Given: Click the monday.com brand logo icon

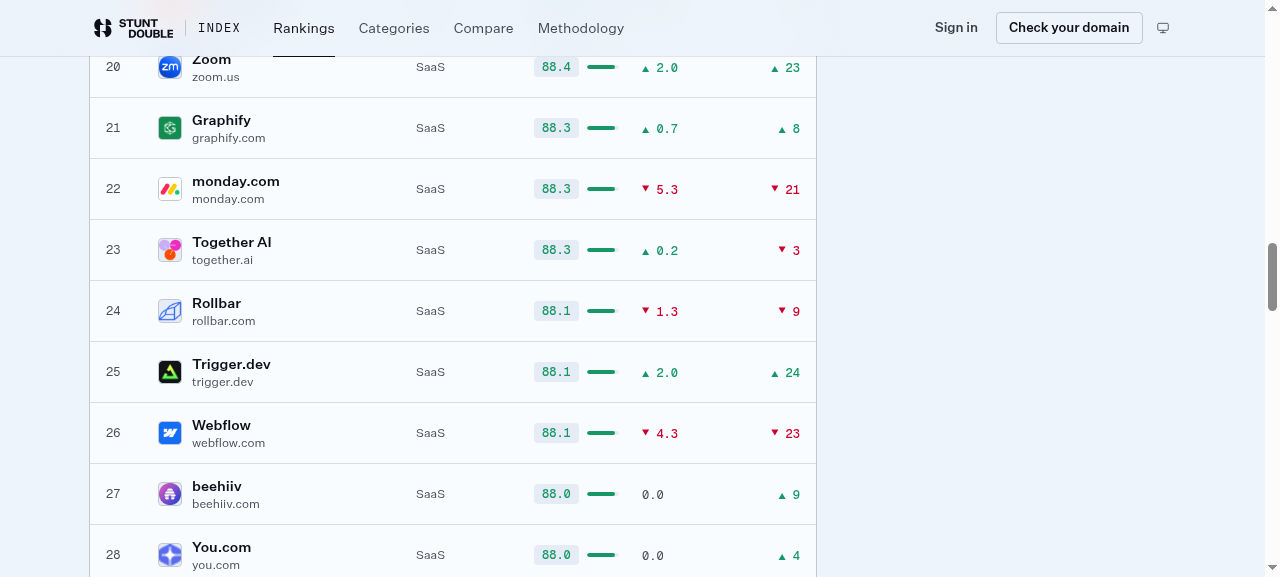Looking at the screenshot, I should [x=170, y=189].
